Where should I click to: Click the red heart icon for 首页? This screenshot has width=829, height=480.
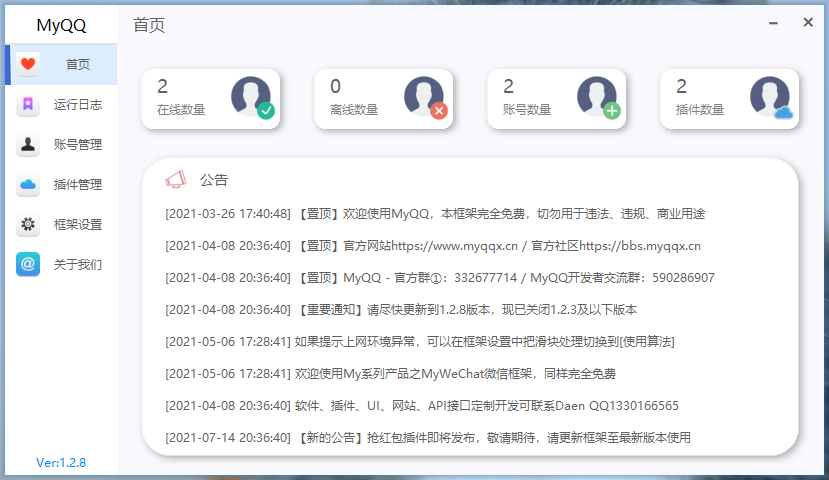click(28, 64)
